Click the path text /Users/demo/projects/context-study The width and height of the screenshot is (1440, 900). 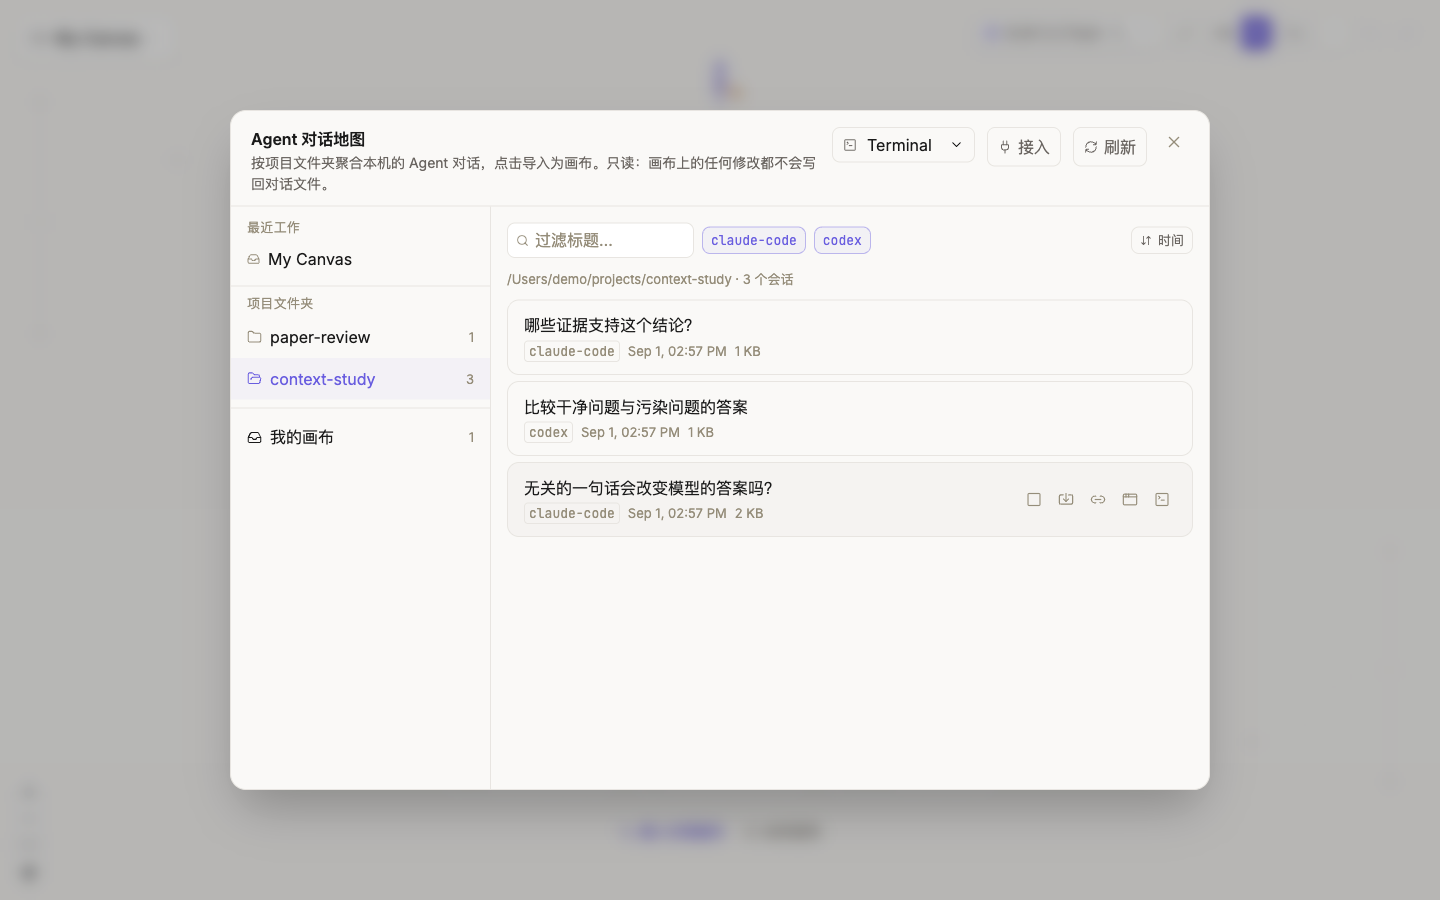click(x=619, y=279)
